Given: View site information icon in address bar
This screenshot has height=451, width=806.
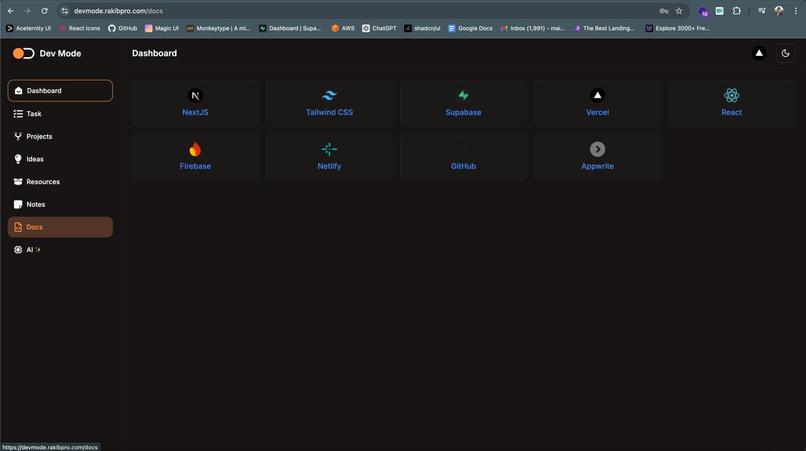Looking at the screenshot, I should click(64, 11).
